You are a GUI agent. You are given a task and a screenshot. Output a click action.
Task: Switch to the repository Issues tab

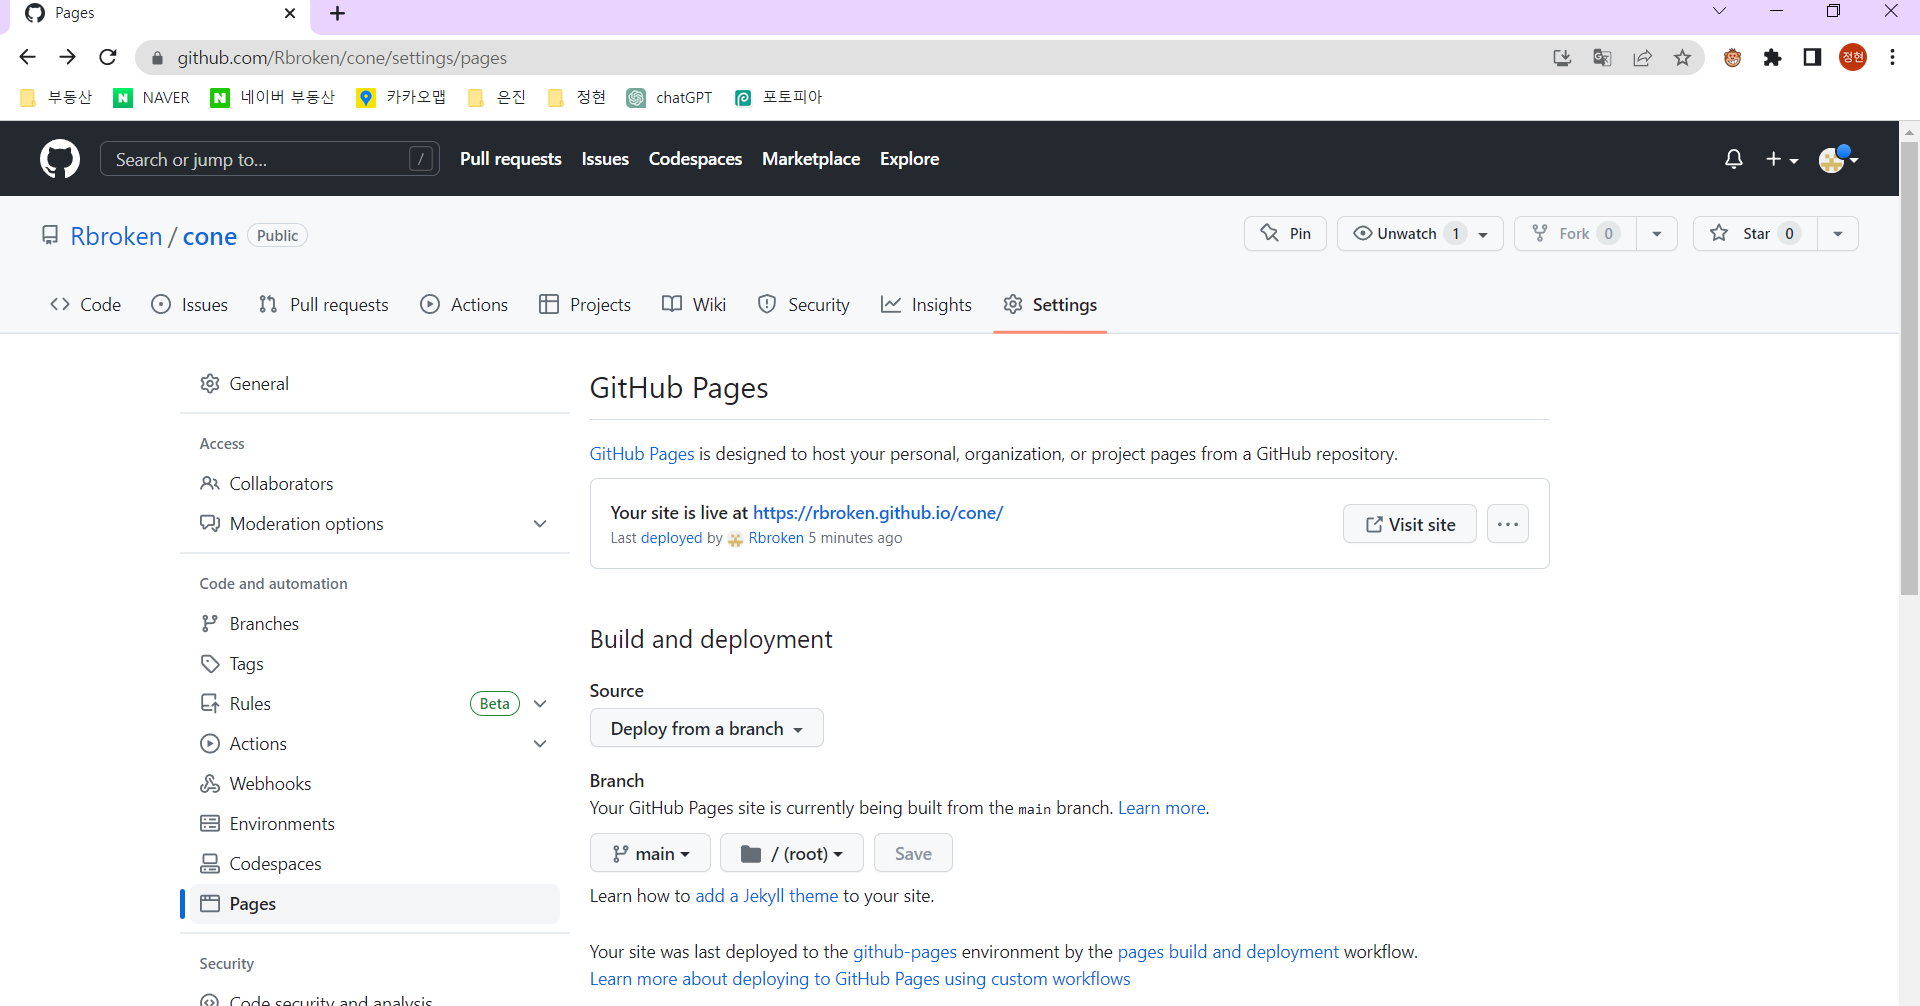190,305
